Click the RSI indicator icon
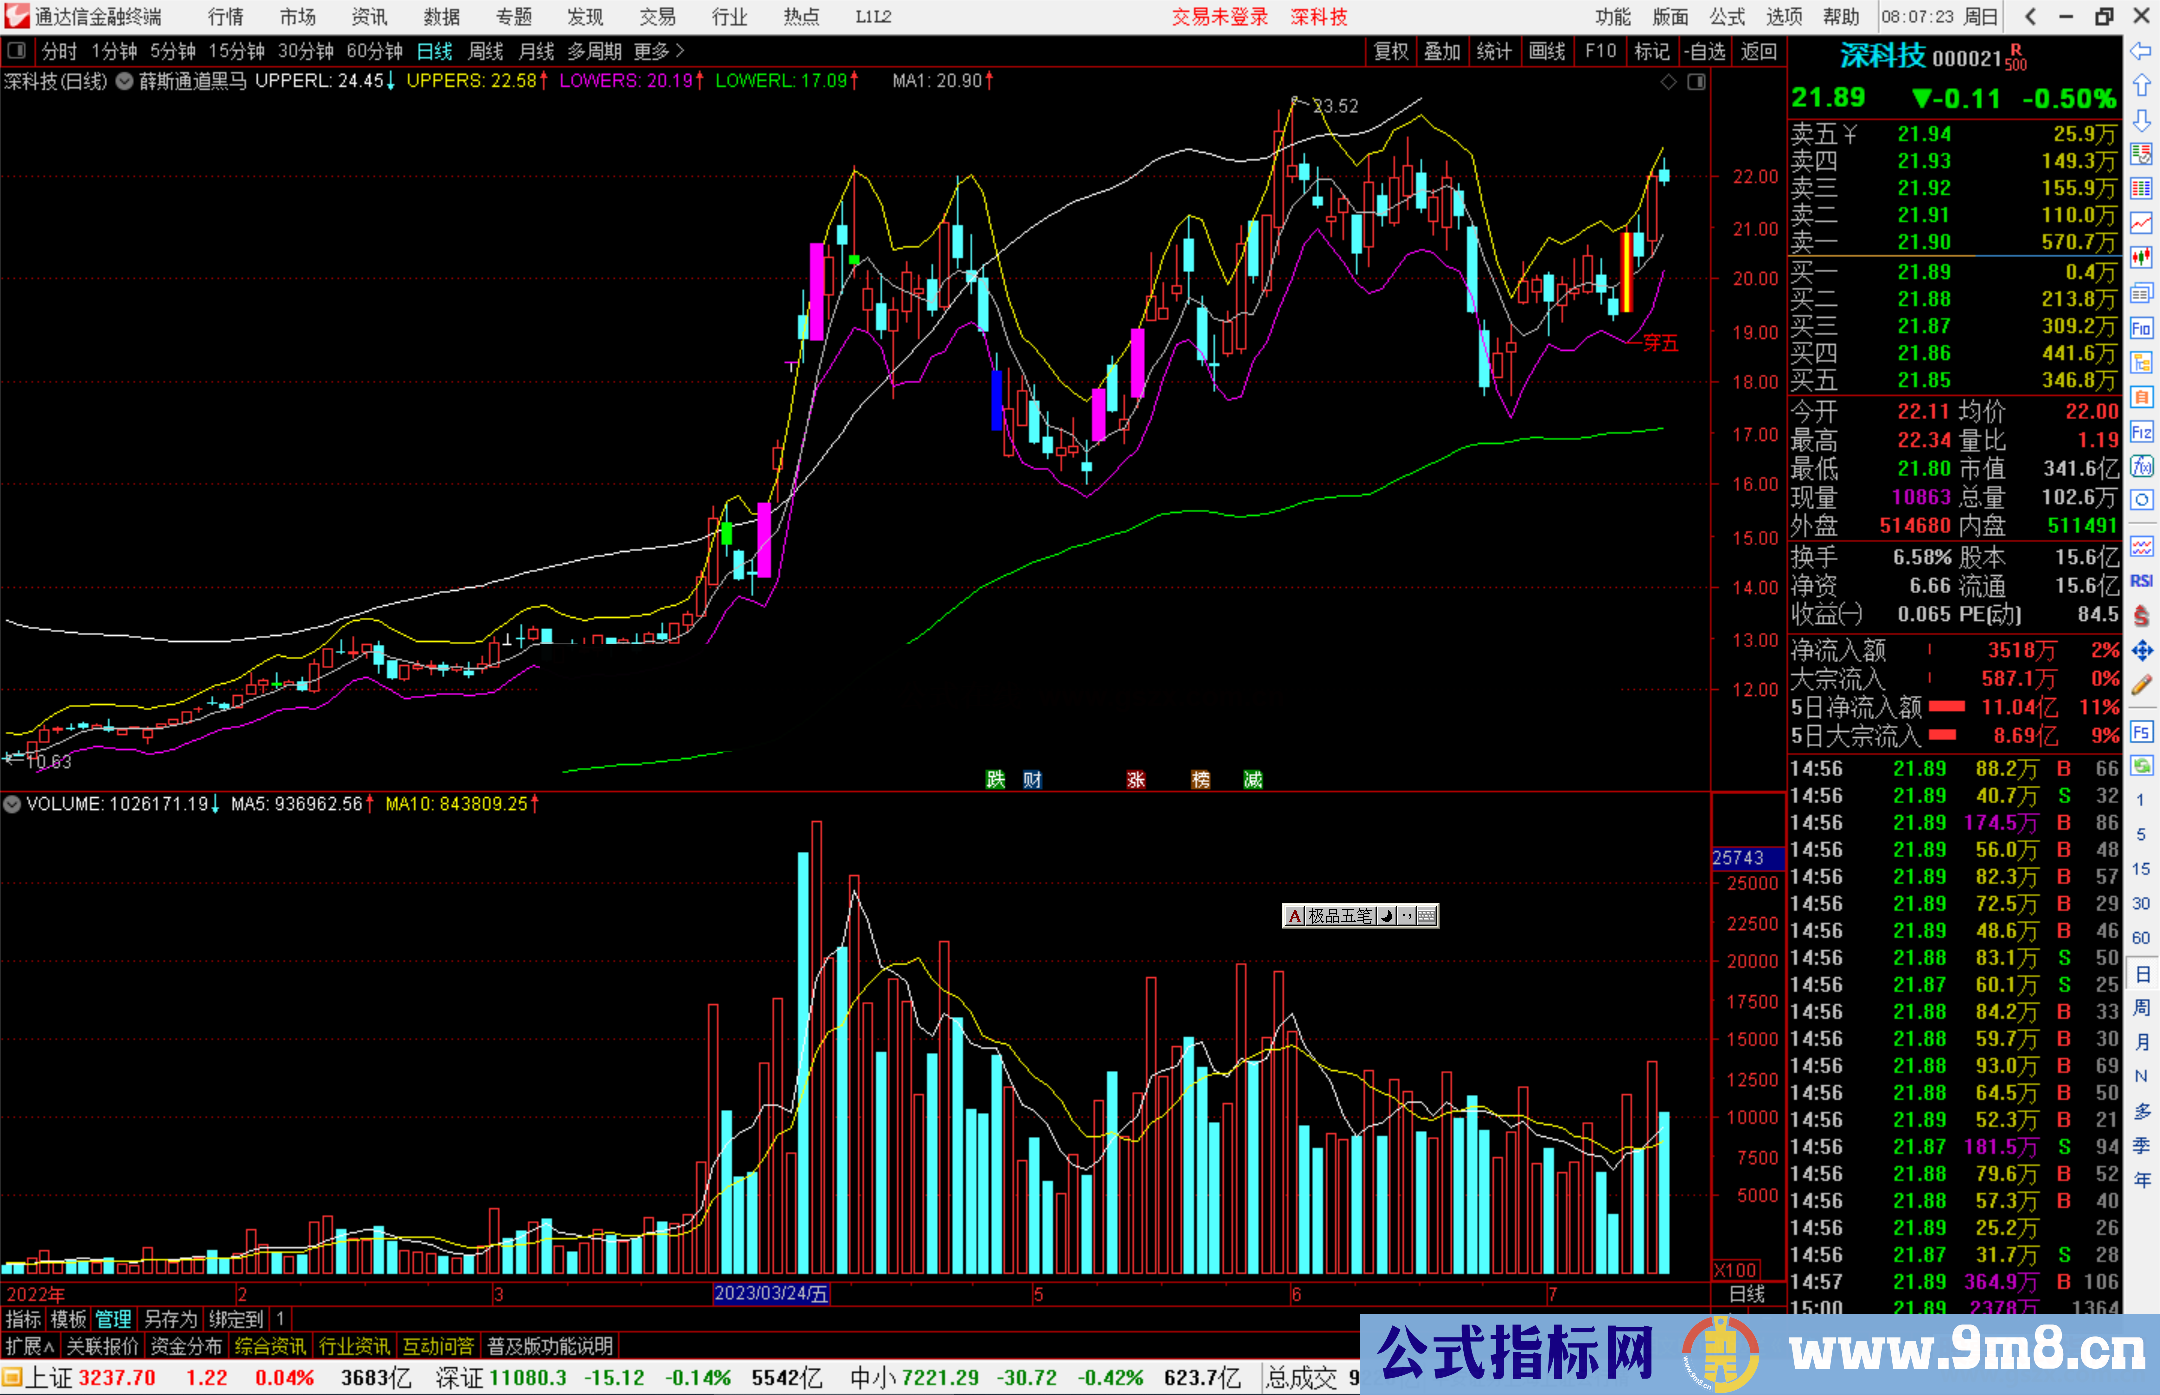2160x1395 pixels. [2141, 581]
